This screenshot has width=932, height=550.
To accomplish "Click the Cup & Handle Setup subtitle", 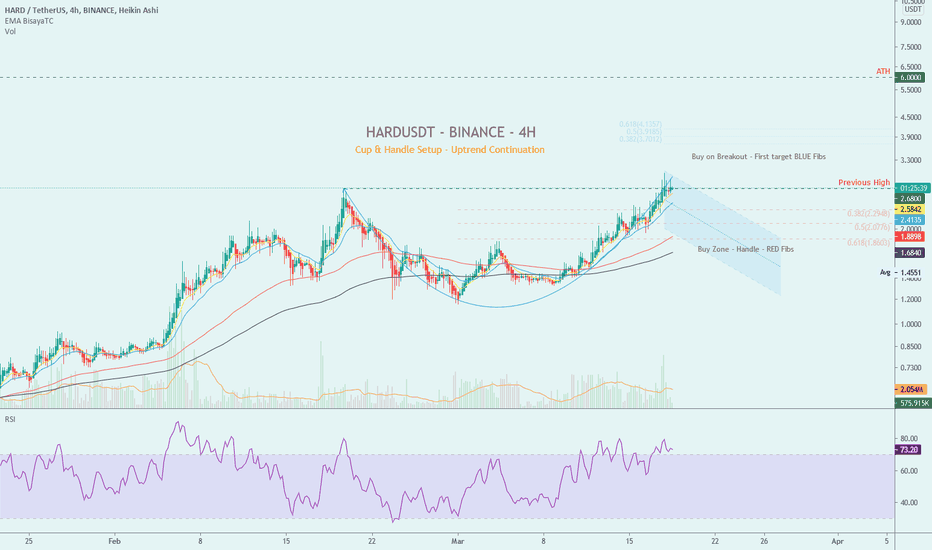I will pyautogui.click(x=450, y=150).
